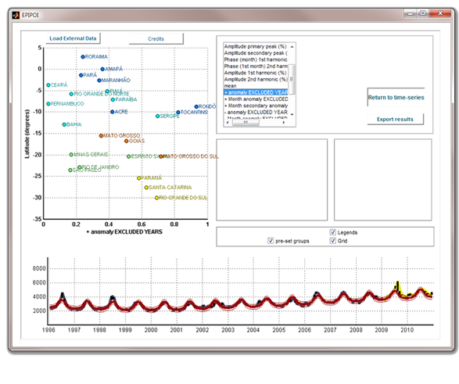The height and width of the screenshot is (384, 459).
Task: Click the Load External Data button
Action: click(73, 38)
